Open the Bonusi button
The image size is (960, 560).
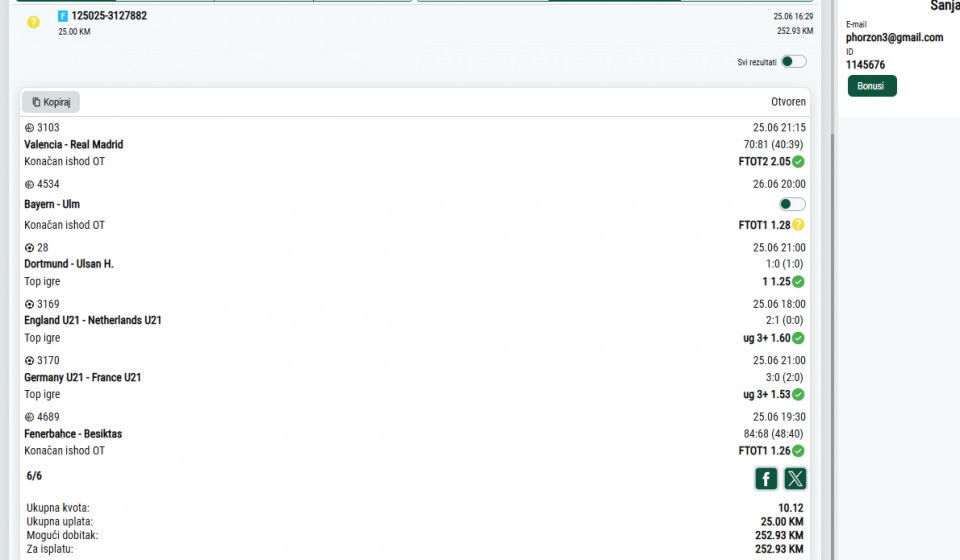pos(872,86)
